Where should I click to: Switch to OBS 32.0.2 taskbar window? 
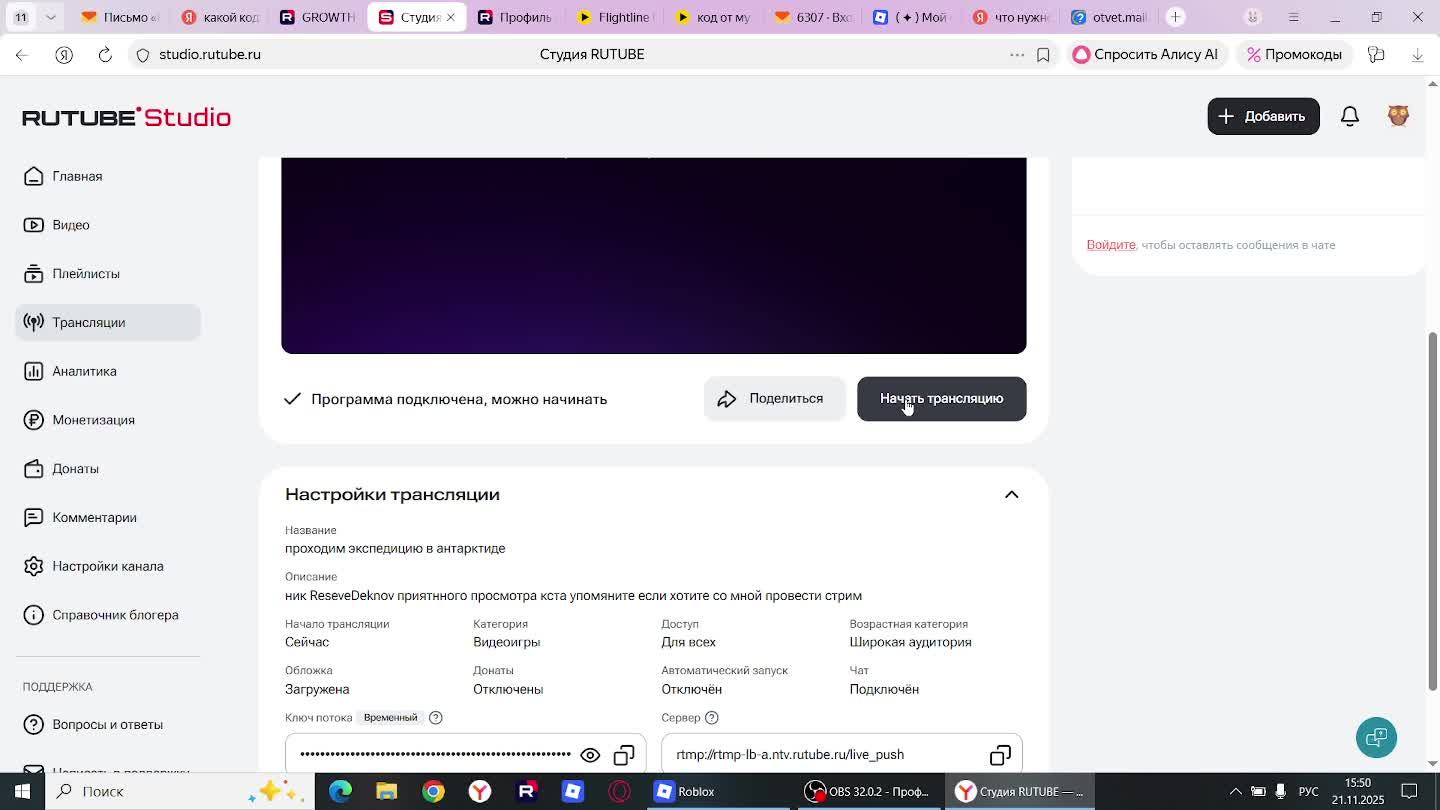pos(870,792)
